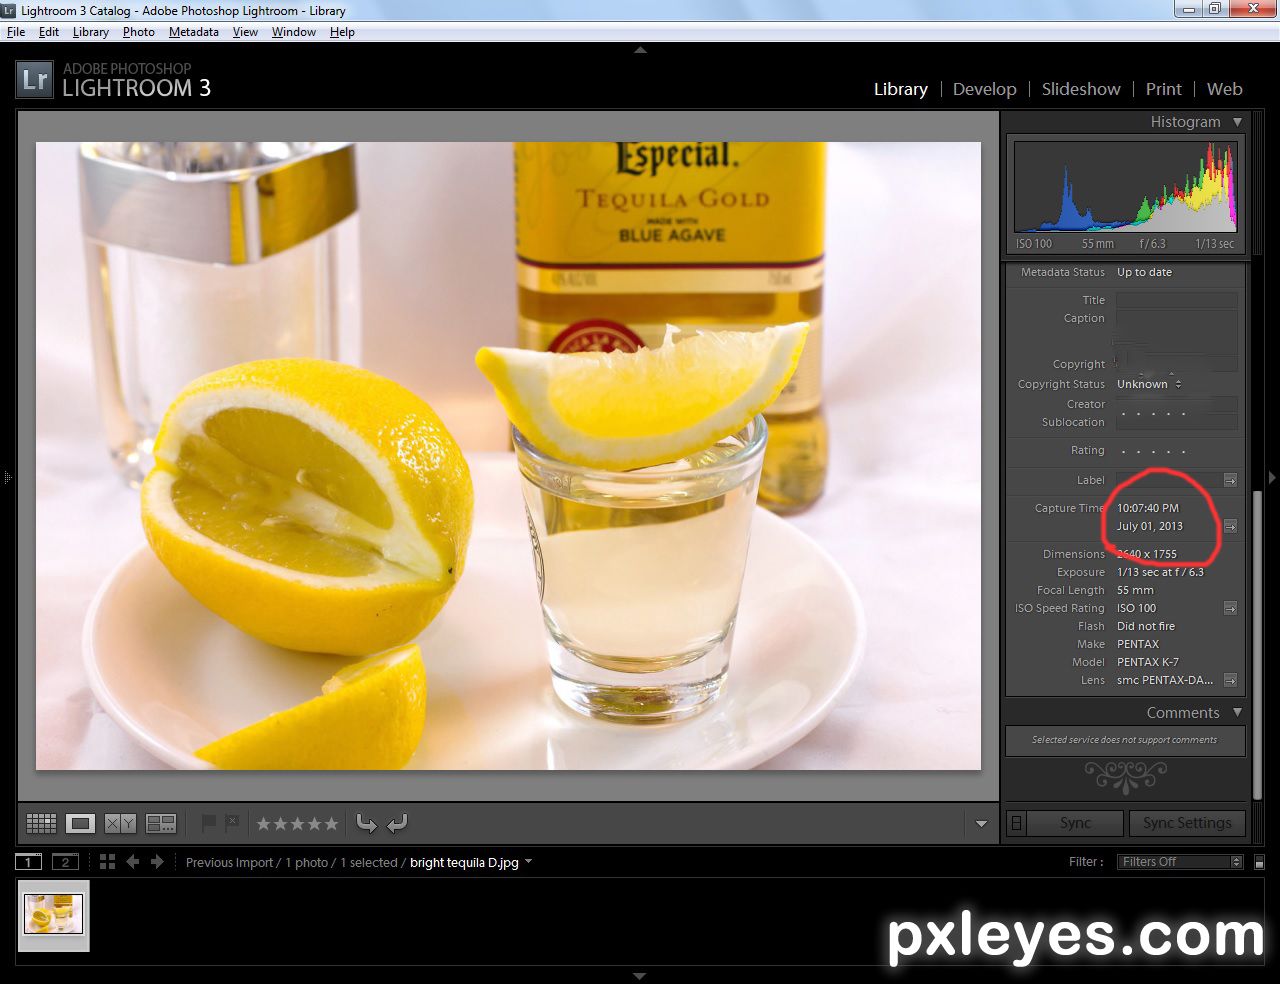The height and width of the screenshot is (984, 1280).
Task: Open the Copyright Status Unknown dropdown
Action: [1149, 384]
